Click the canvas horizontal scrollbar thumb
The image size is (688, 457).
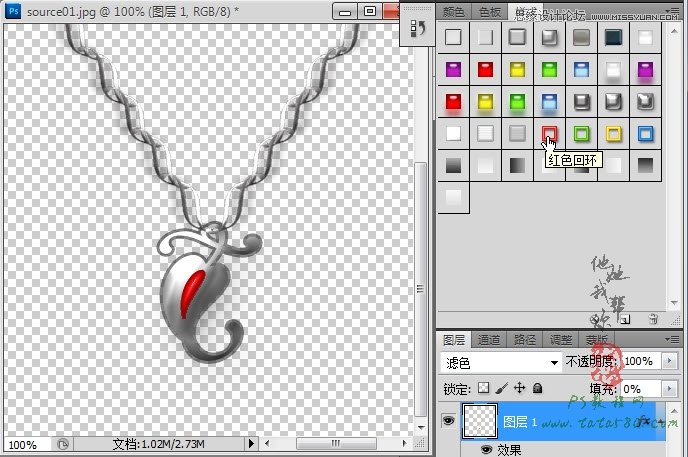336,443
